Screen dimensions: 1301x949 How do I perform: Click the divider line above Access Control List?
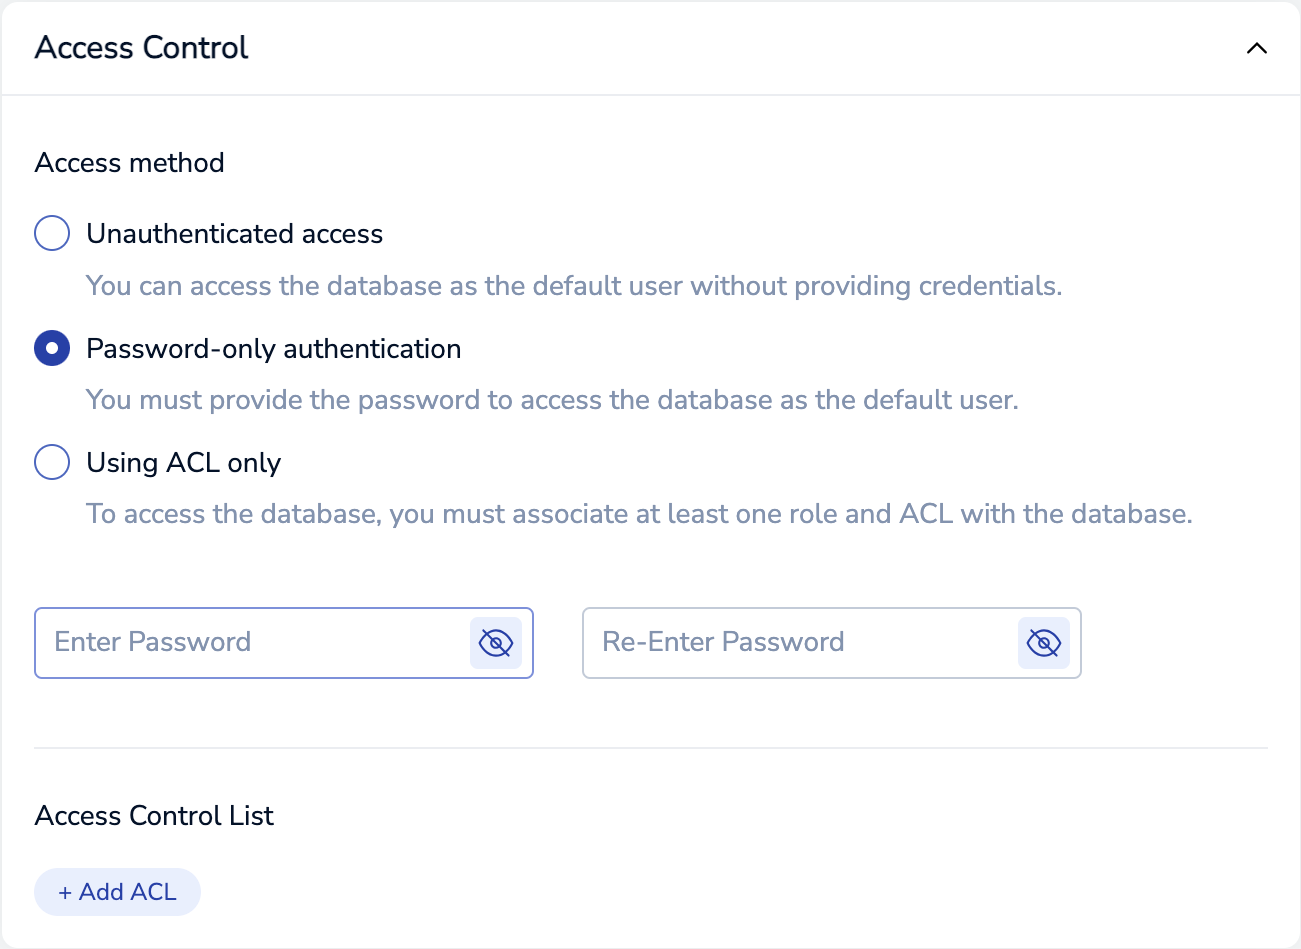pos(650,748)
